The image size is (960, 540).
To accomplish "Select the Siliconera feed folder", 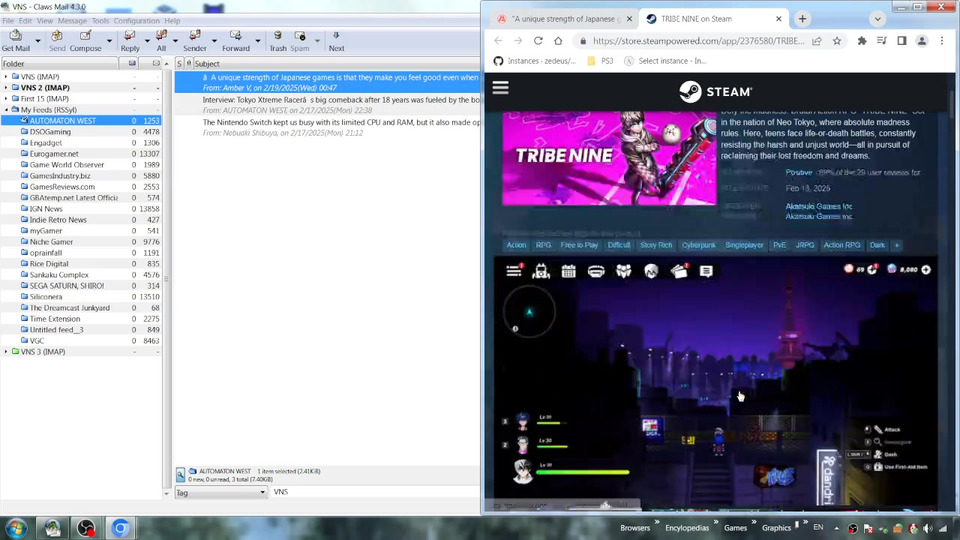I will [x=46, y=297].
